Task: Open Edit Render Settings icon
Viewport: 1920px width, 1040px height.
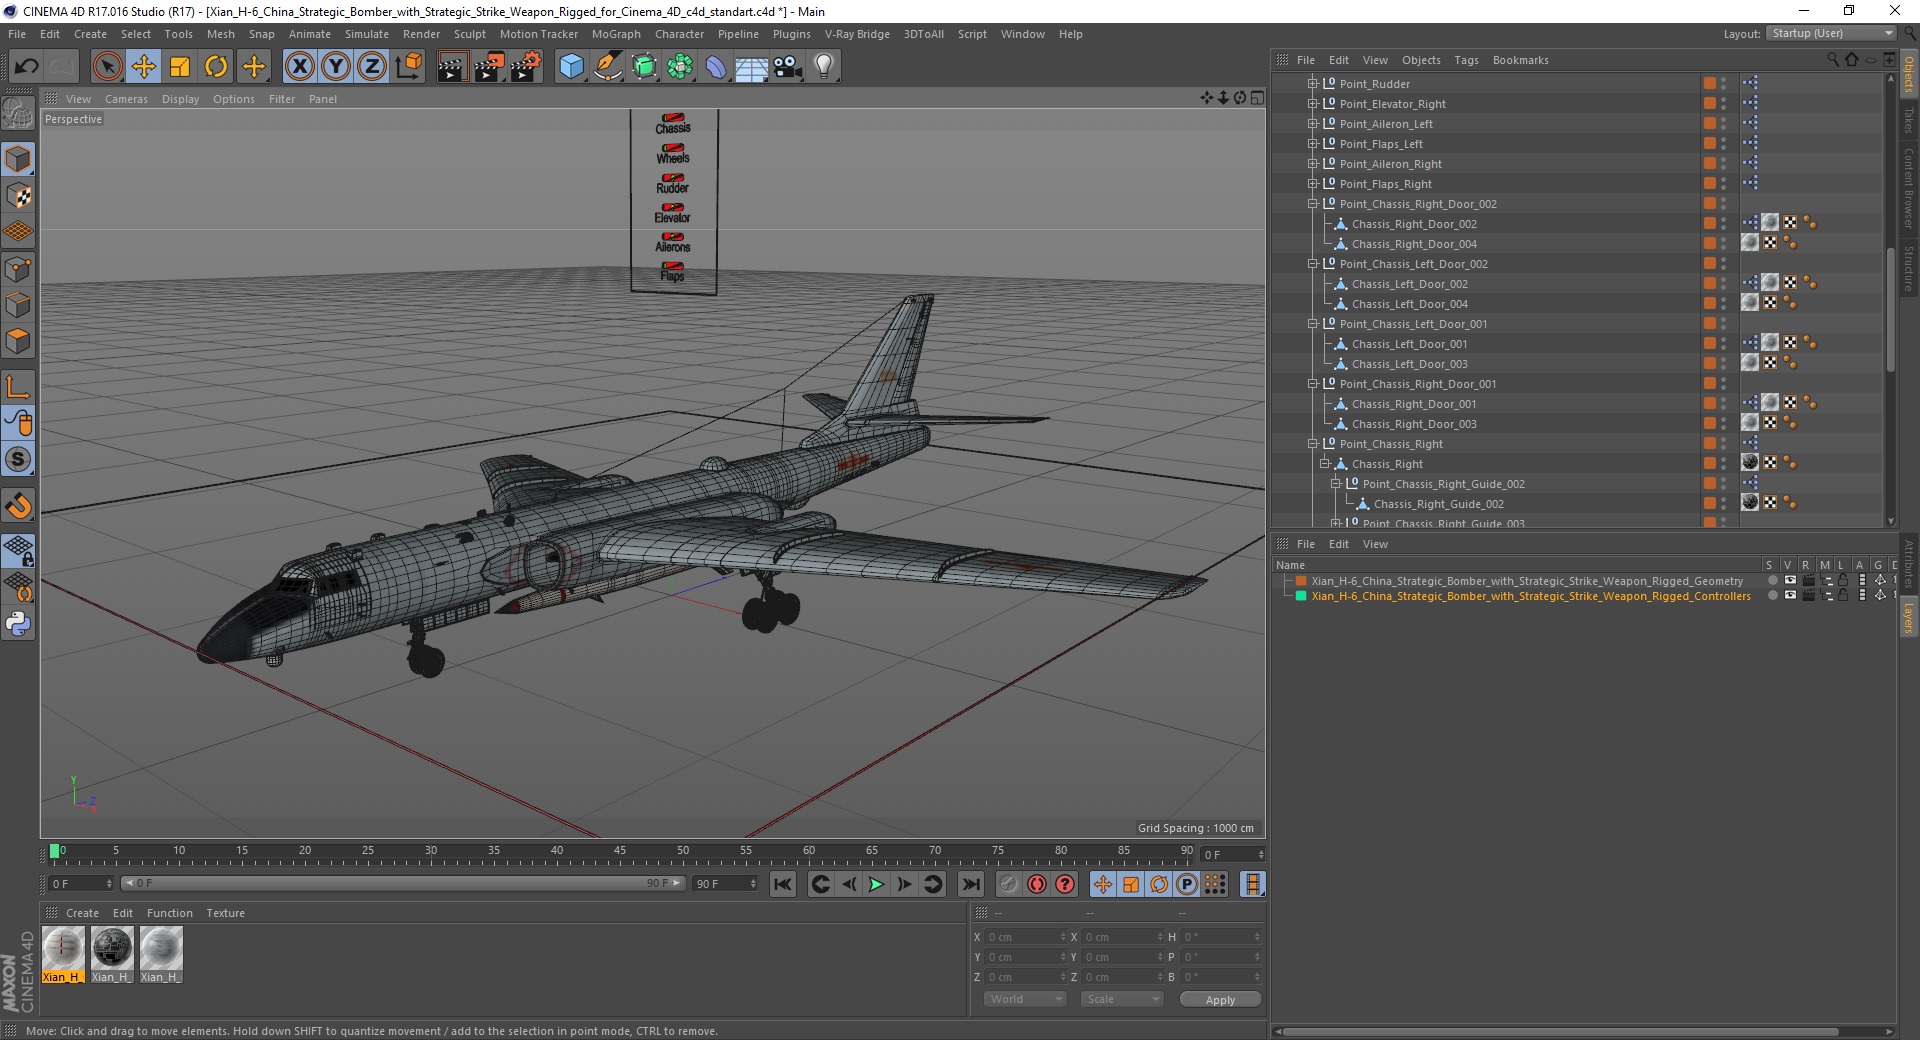Action: click(x=526, y=67)
